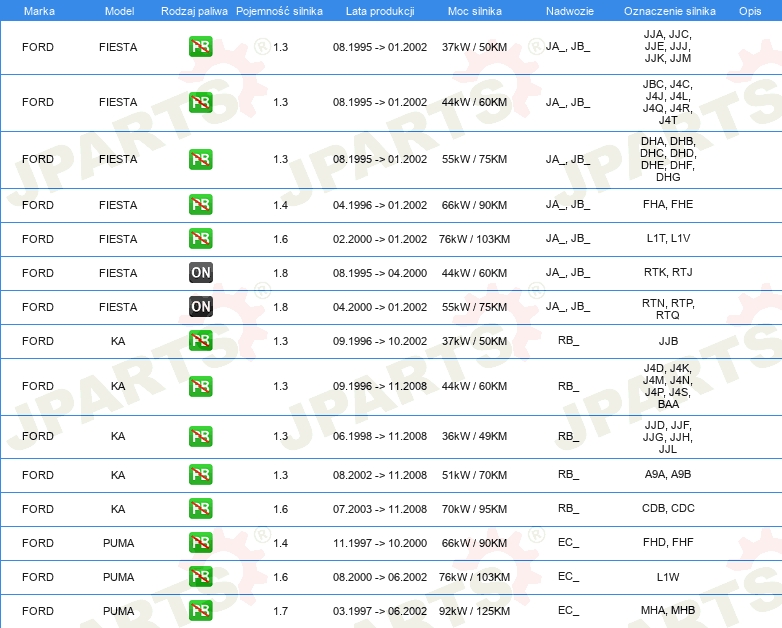Select the engine codes JJA, JJC, JJE cell

(x=668, y=46)
